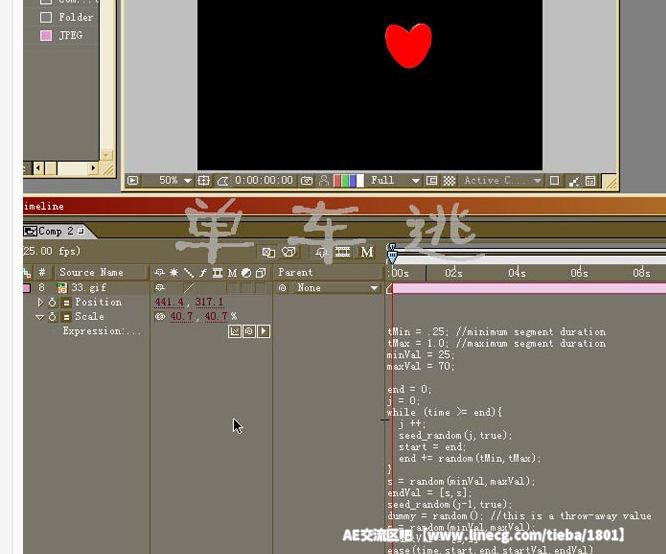
Task: Click the JPEG label in project panel
Action: (x=71, y=35)
